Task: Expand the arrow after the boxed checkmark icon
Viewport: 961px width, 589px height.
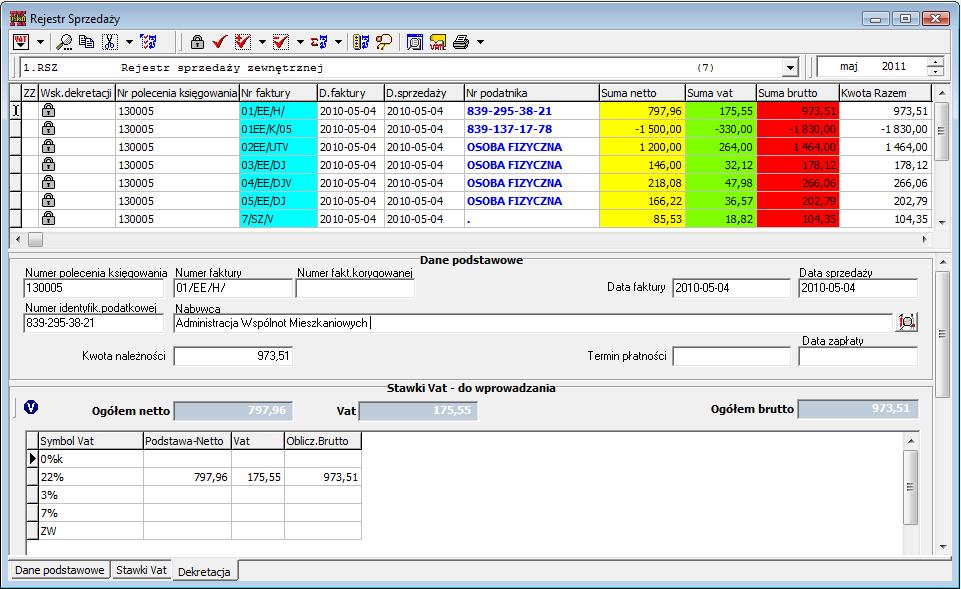Action: coord(300,42)
